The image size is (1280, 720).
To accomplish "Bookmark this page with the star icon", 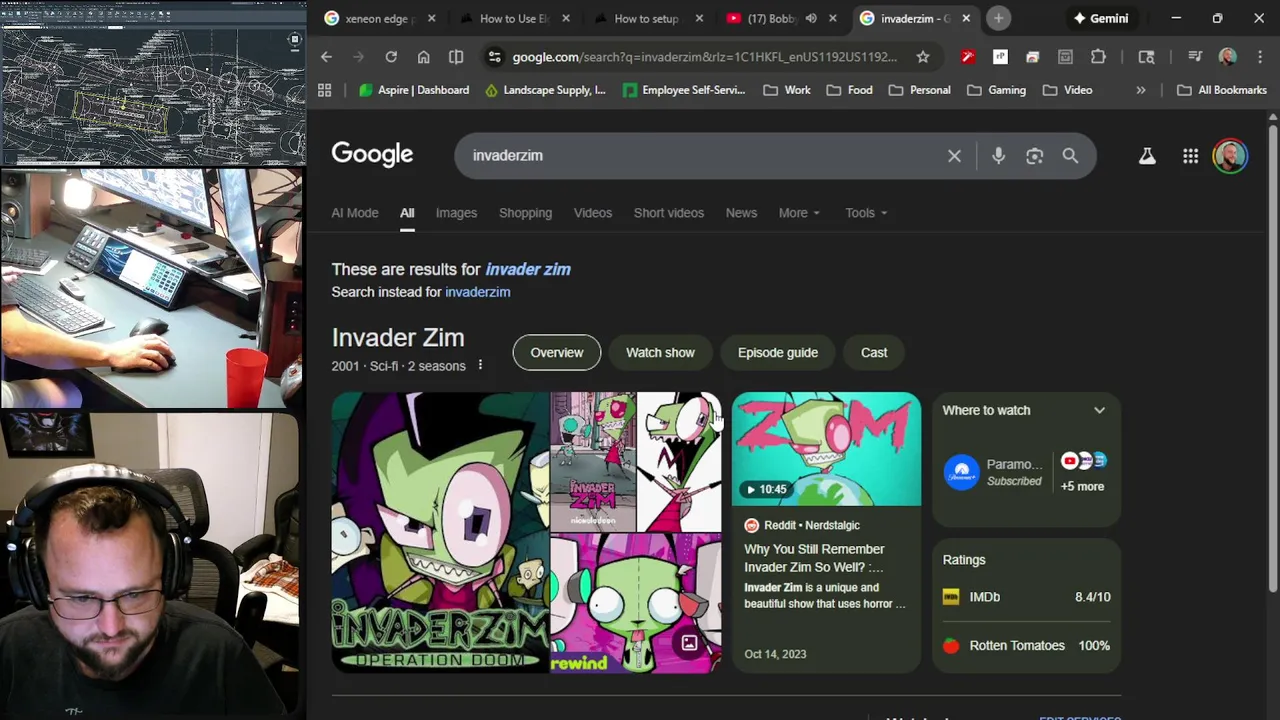I will (923, 57).
